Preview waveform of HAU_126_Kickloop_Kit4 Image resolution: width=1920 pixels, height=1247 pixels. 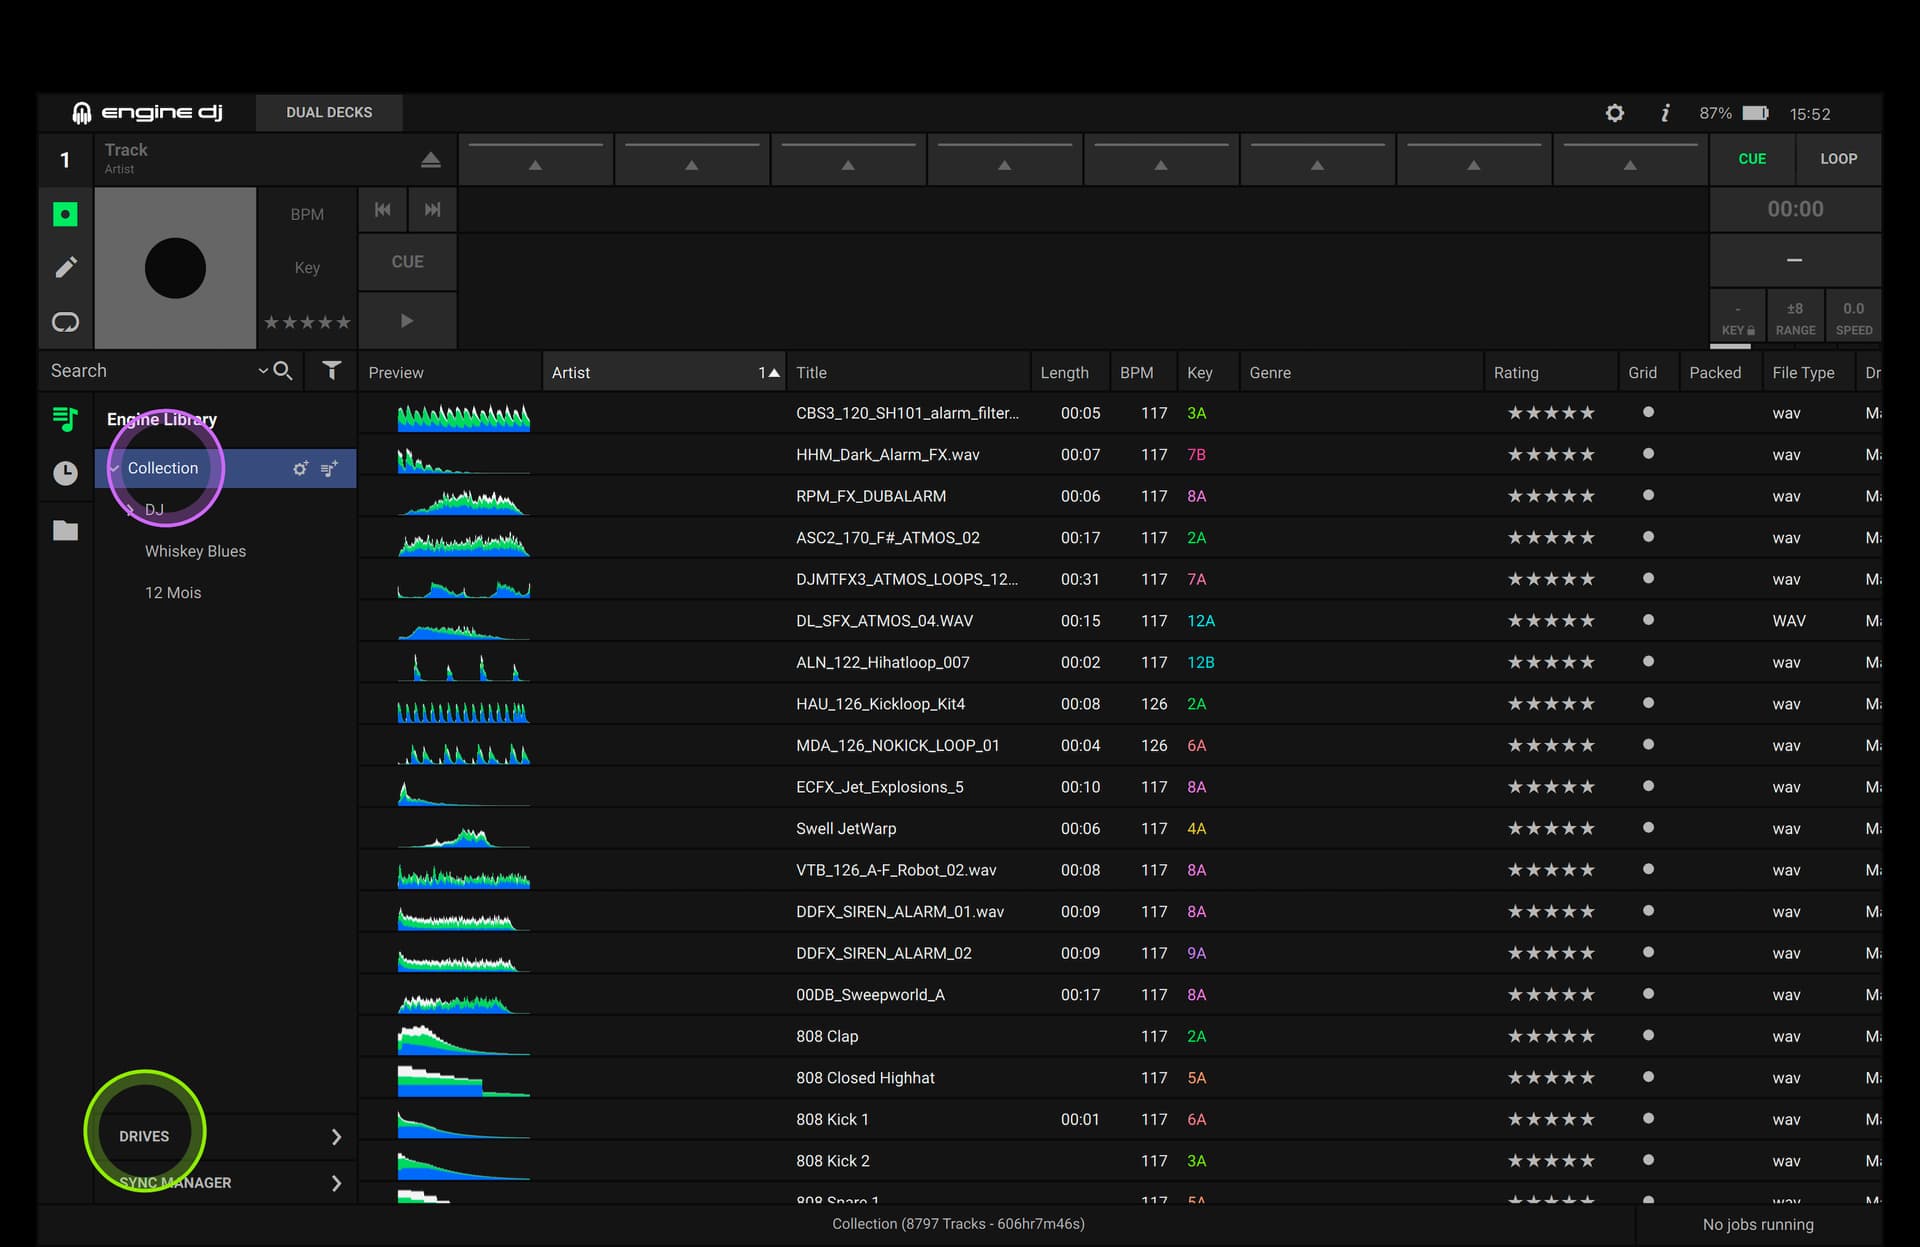coord(463,710)
